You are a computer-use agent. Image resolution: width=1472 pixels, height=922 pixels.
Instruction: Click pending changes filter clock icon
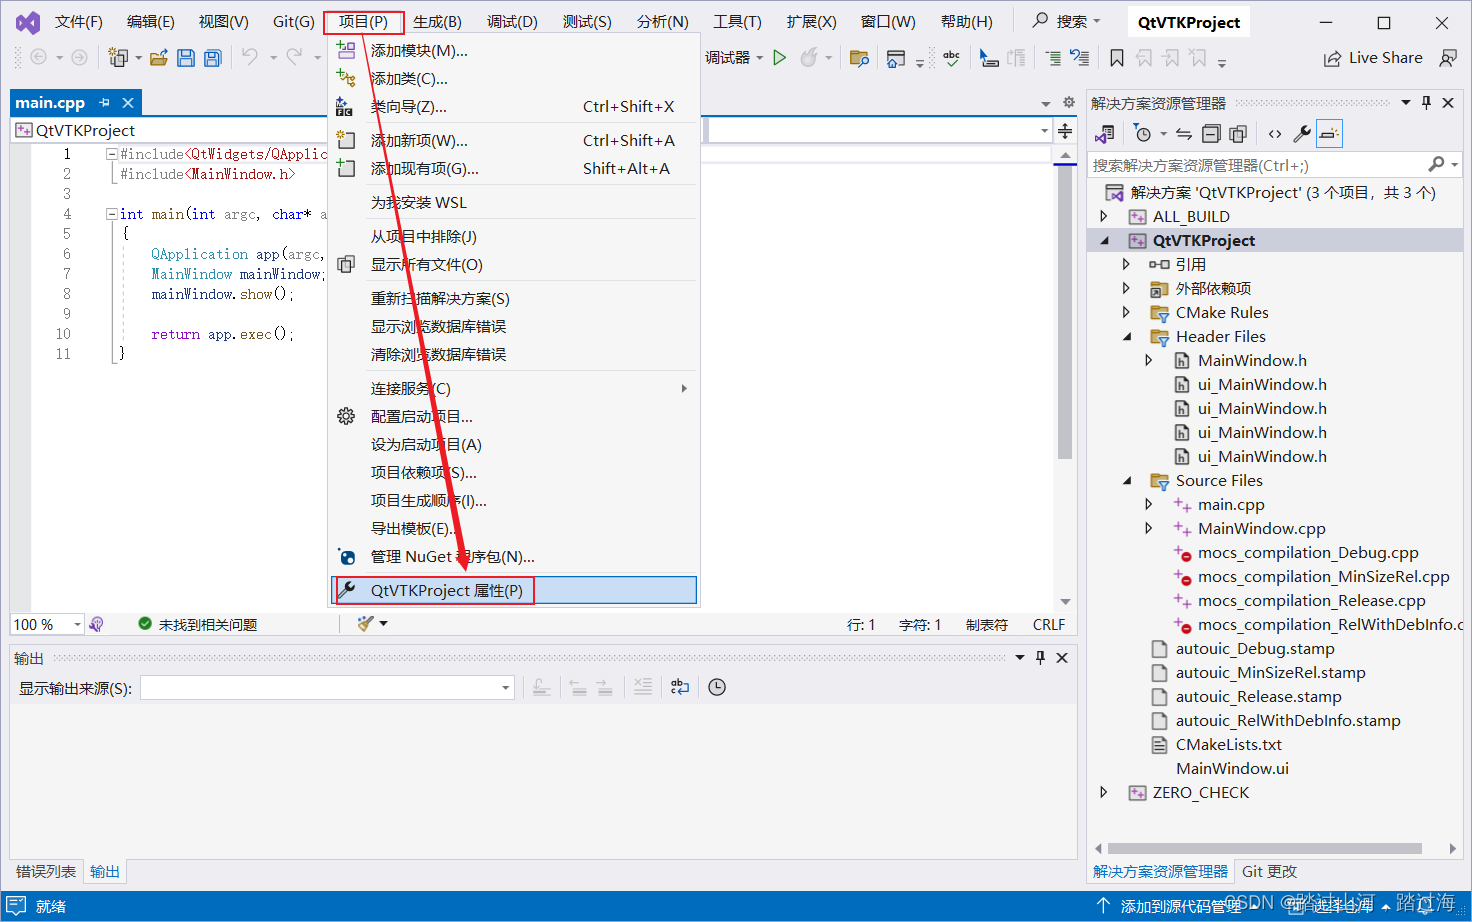click(1143, 134)
